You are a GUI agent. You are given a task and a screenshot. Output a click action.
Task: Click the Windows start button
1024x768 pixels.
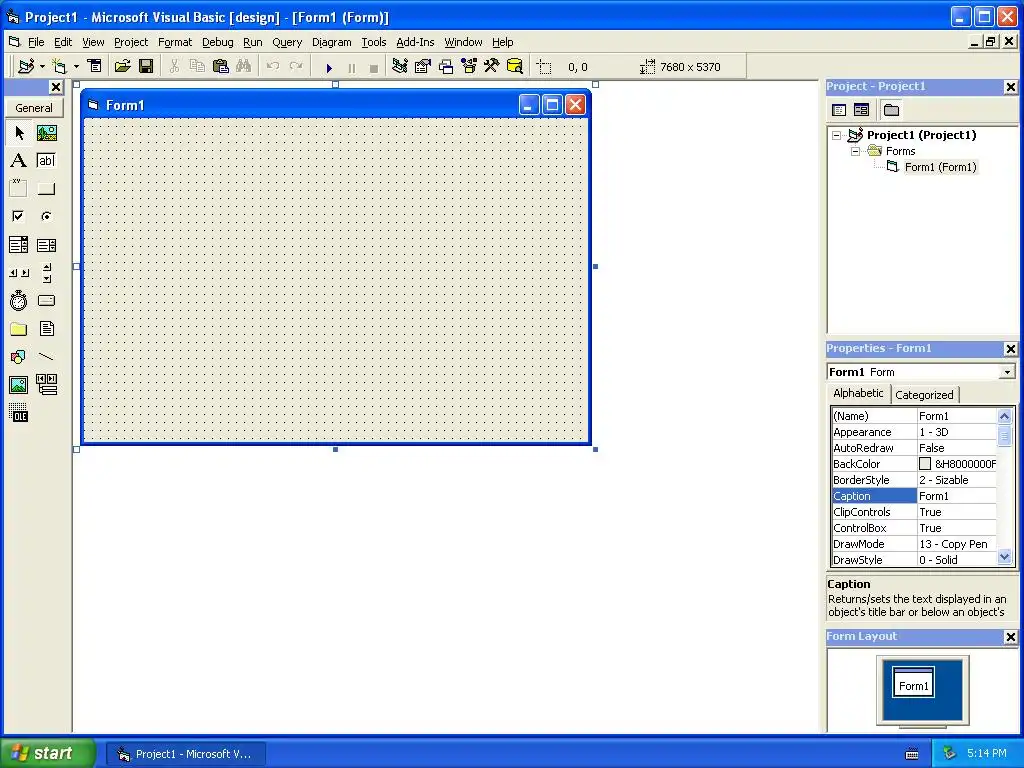coord(47,754)
